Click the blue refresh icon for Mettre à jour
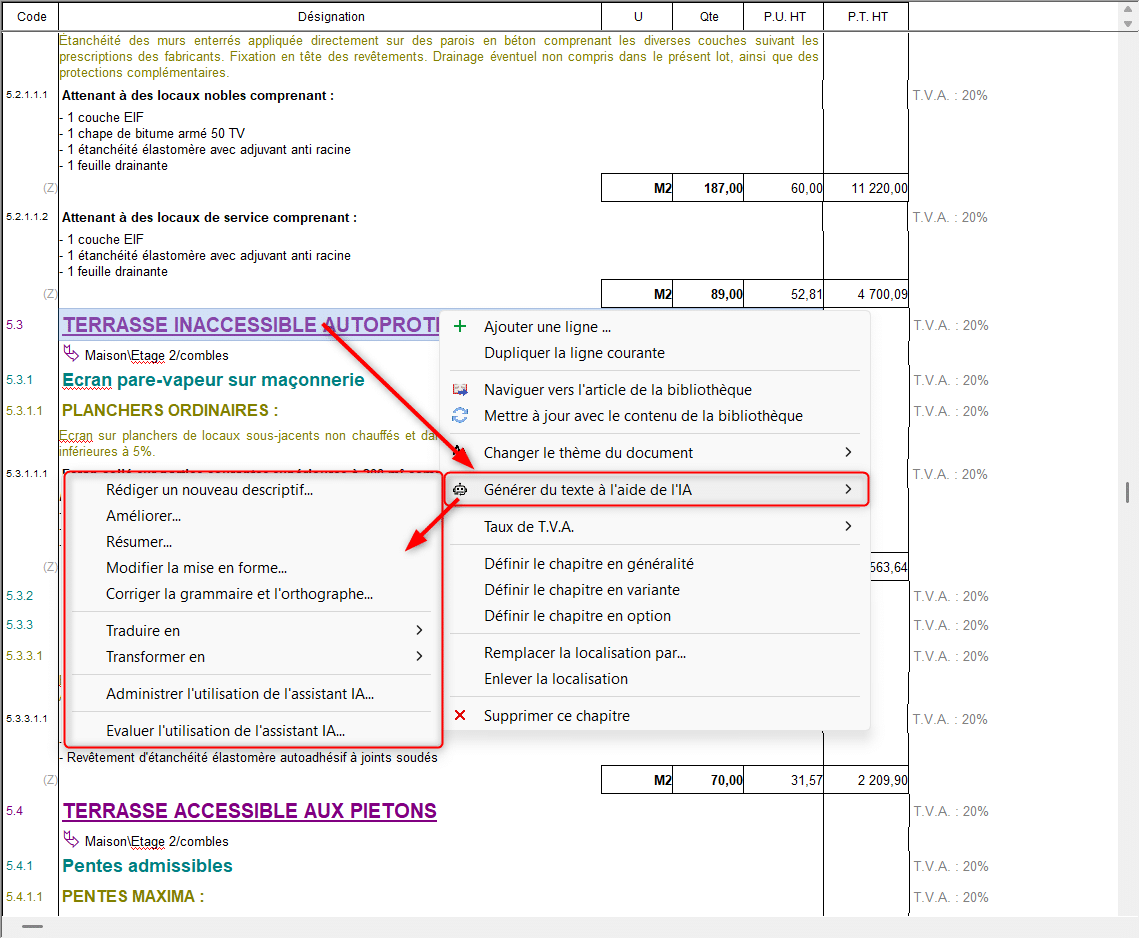This screenshot has width=1140, height=939. tap(460, 416)
